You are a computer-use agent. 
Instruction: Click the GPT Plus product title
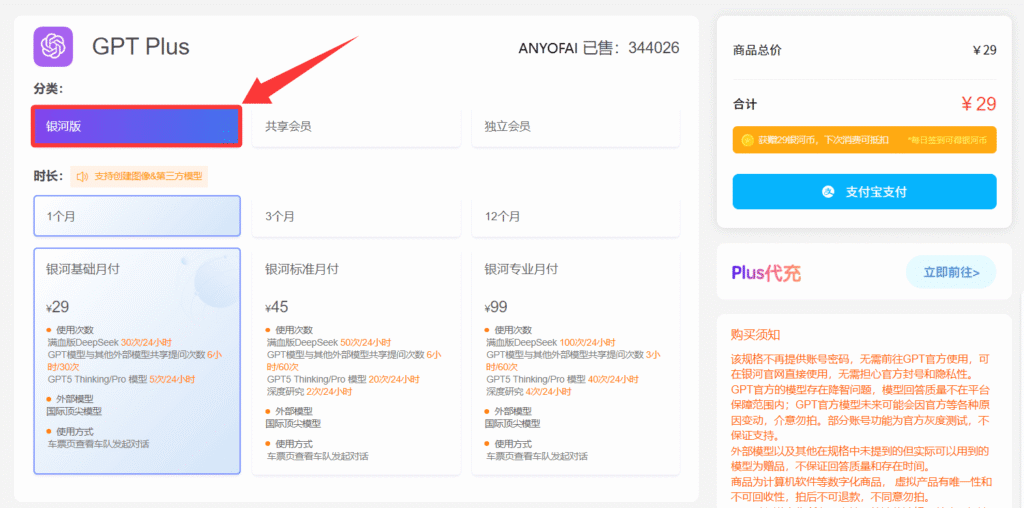coord(140,47)
